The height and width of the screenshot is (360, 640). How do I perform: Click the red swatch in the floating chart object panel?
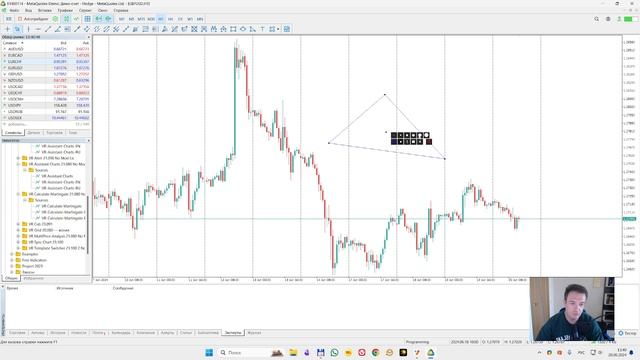coord(429,142)
